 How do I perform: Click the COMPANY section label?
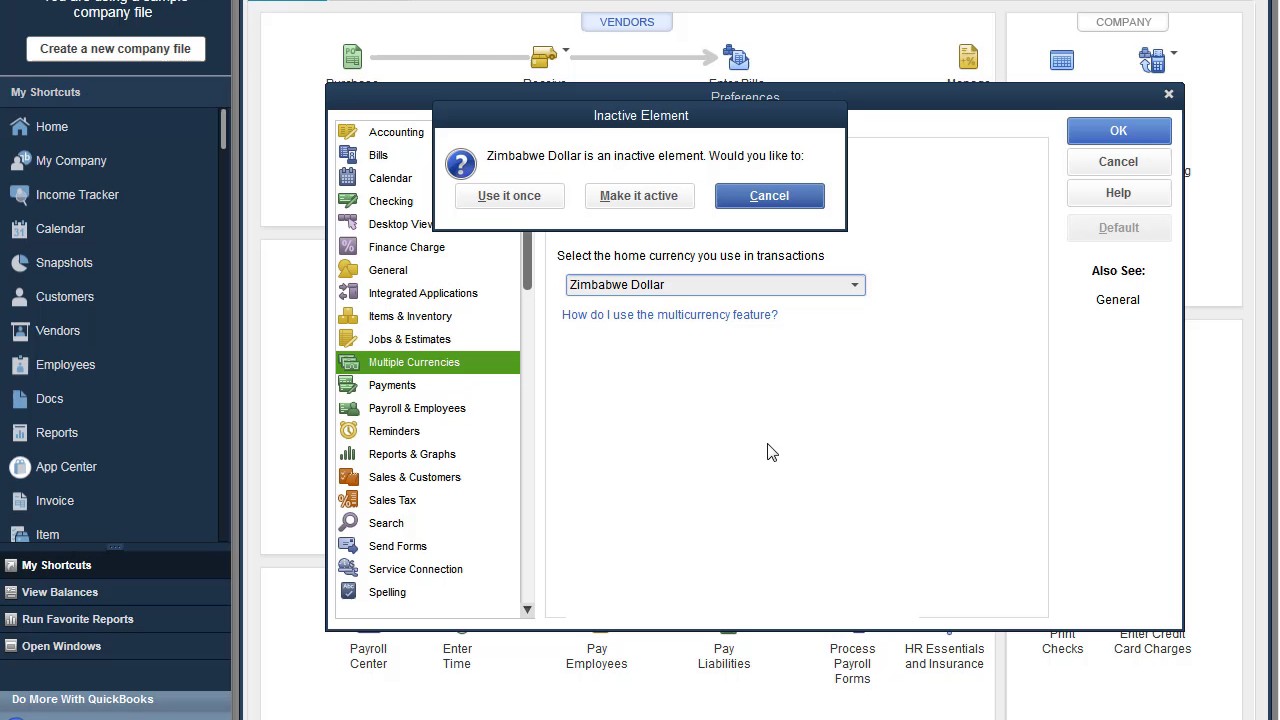click(x=1123, y=22)
